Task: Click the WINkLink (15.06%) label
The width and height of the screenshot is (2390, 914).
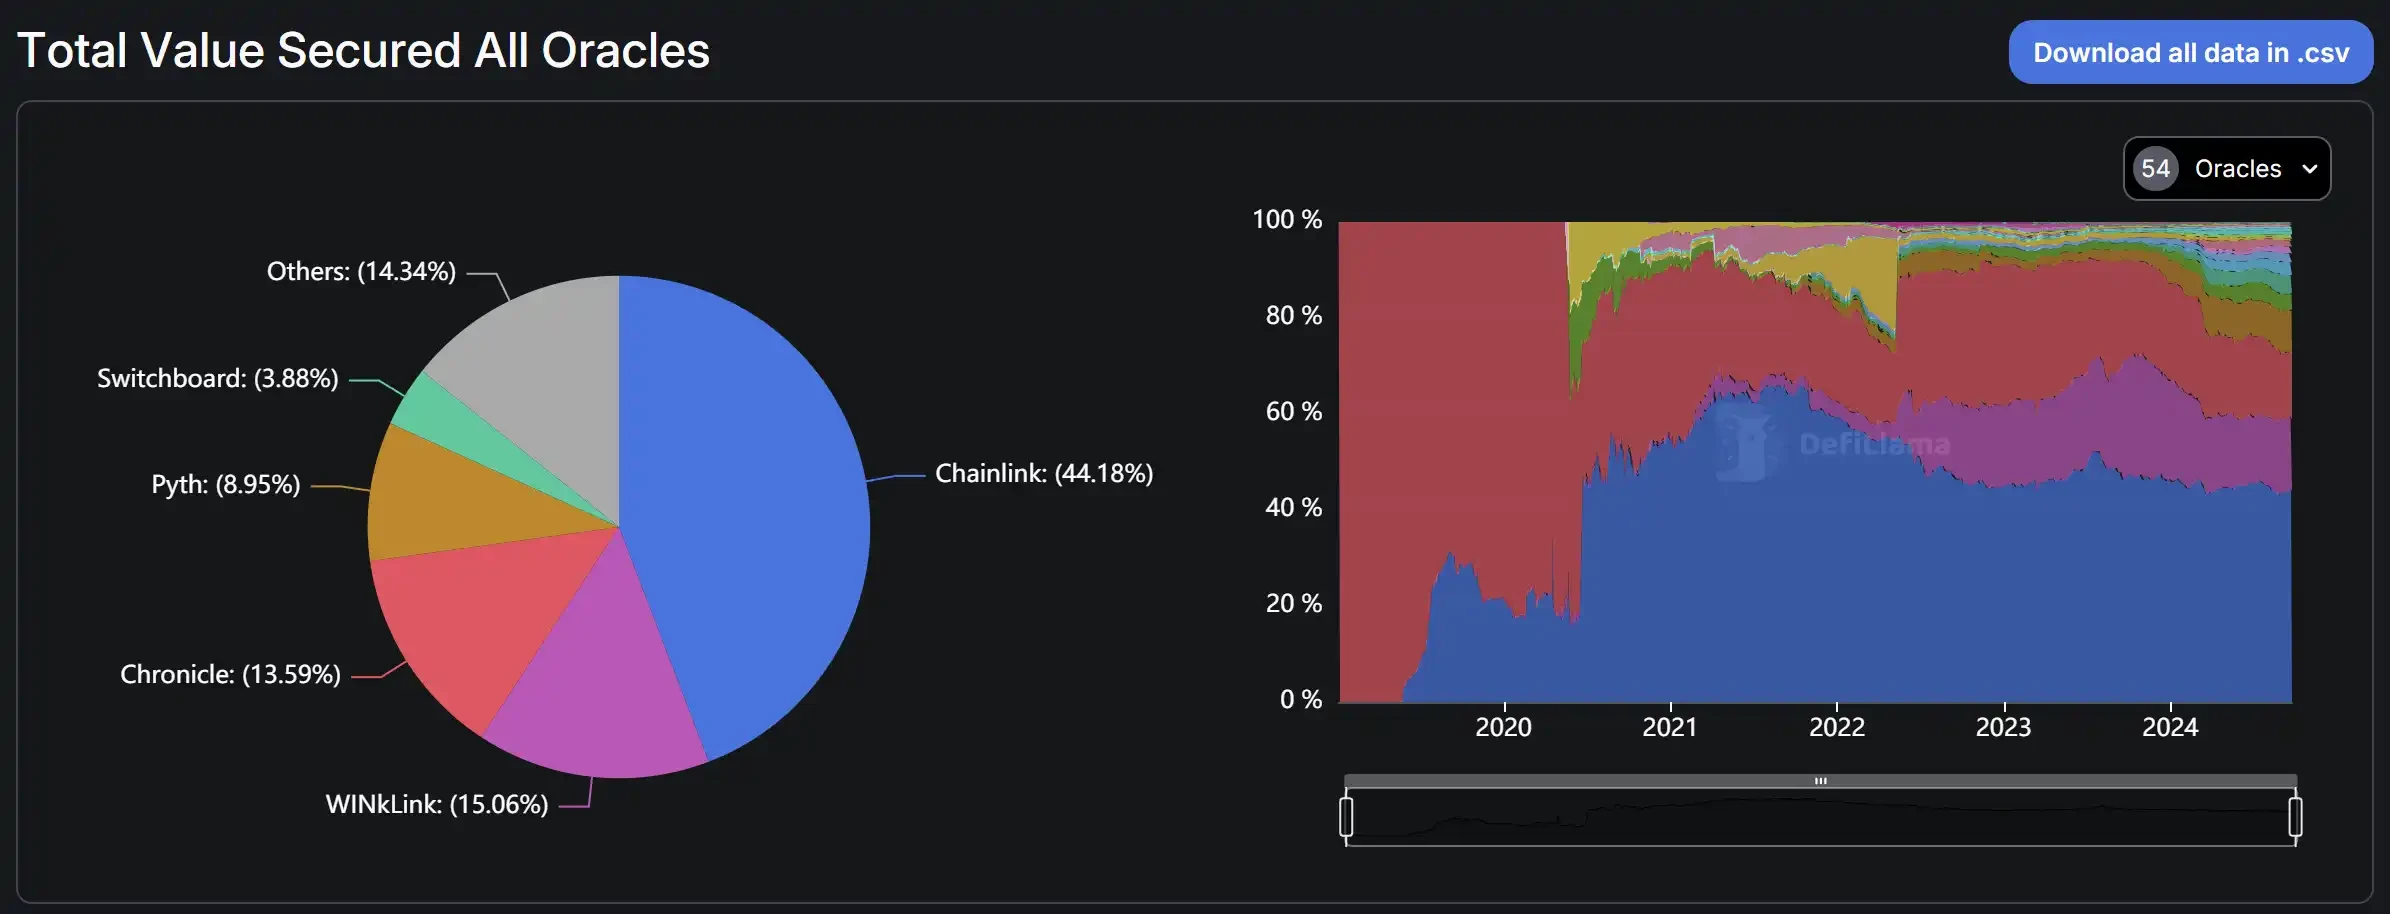Action: [x=436, y=804]
